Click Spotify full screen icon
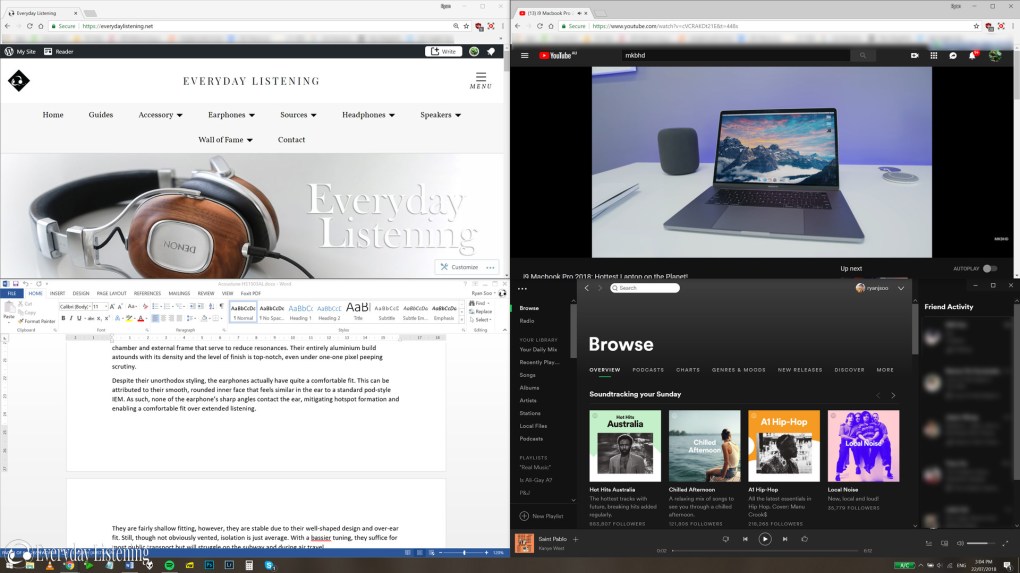Screen dimensions: 1020x573 tap(1006, 543)
